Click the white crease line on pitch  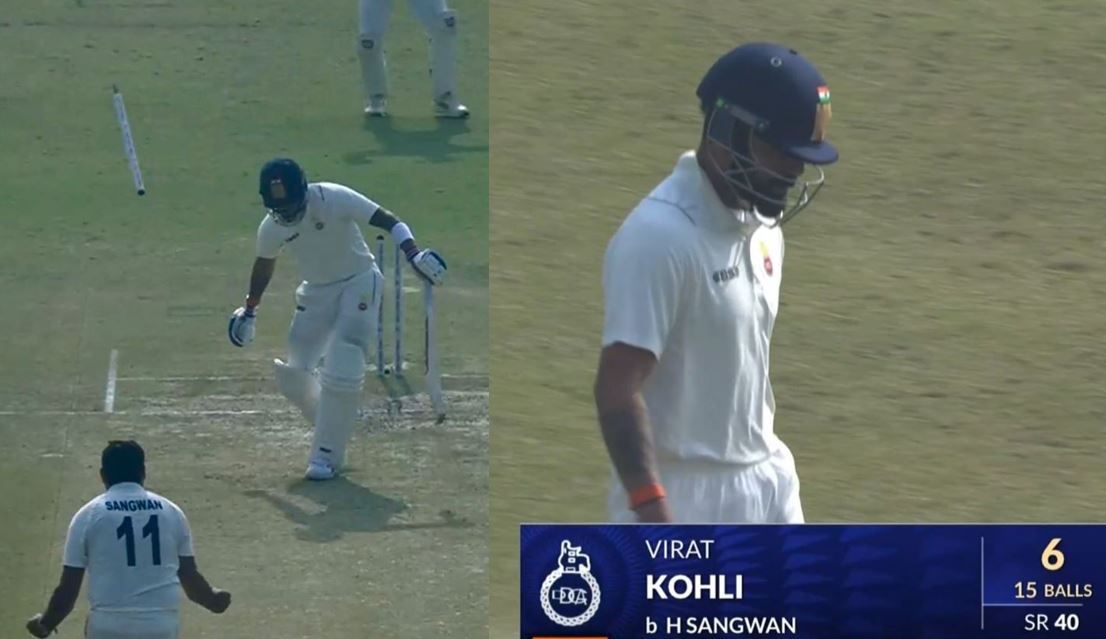pos(111,380)
